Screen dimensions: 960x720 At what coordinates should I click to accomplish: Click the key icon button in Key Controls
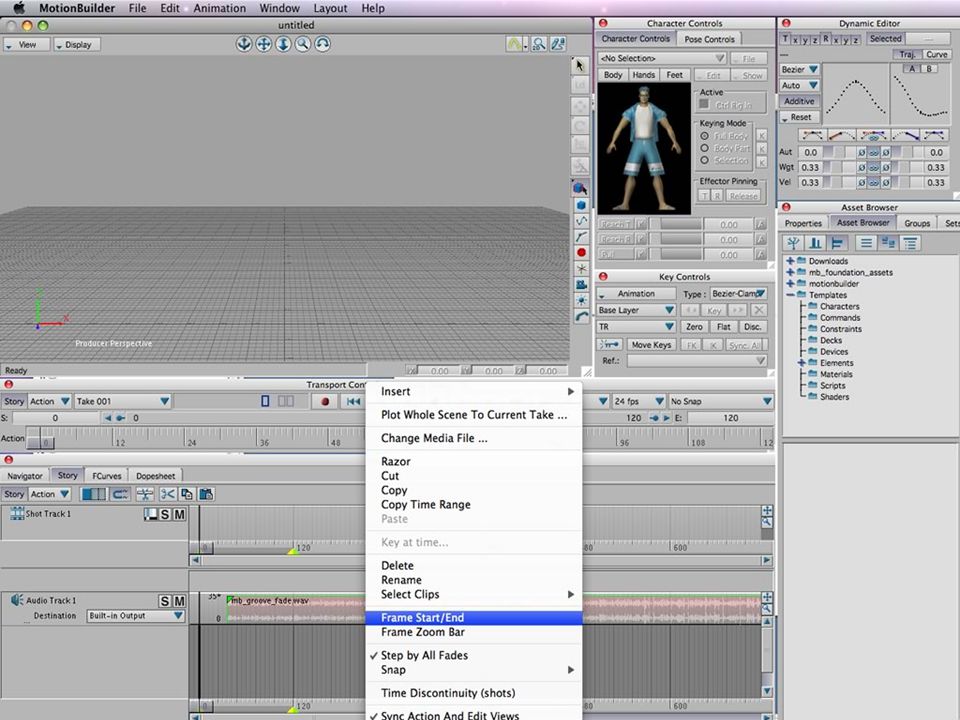pyautogui.click(x=610, y=345)
